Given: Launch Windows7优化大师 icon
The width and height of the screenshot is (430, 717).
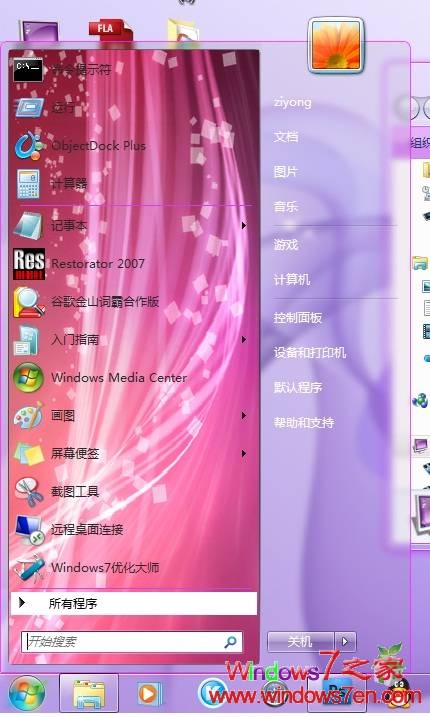Looking at the screenshot, I should click(x=29, y=567).
